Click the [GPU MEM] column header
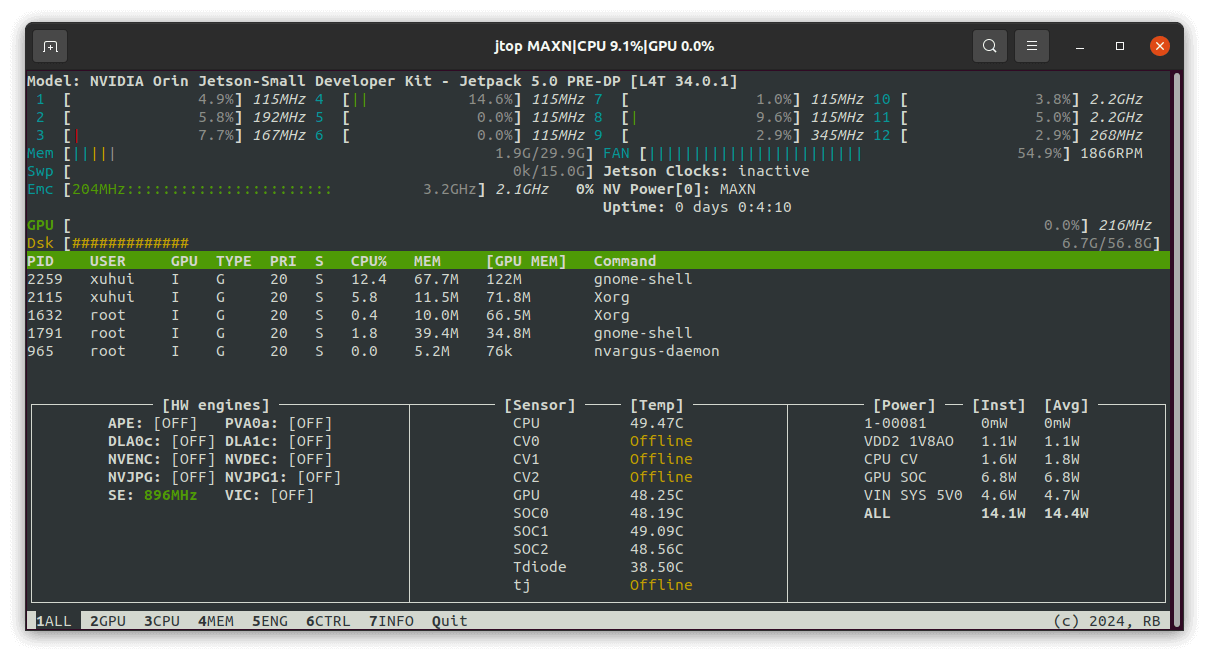The image size is (1209, 659). coord(526,261)
